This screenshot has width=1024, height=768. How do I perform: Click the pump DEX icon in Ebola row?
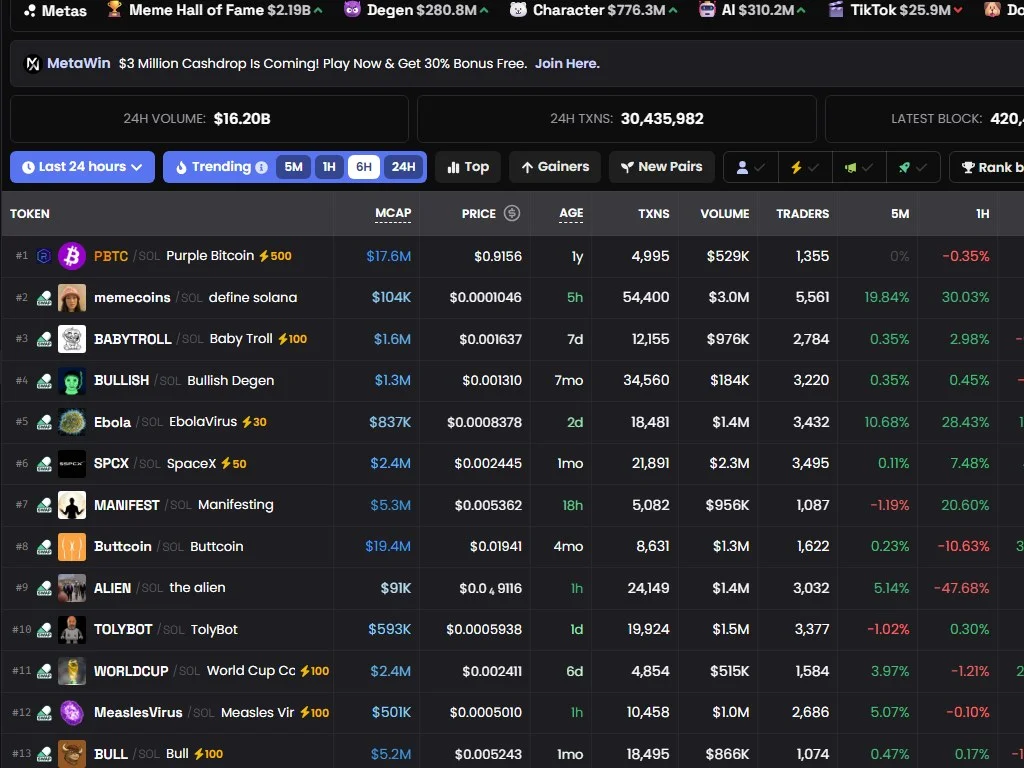(x=44, y=423)
